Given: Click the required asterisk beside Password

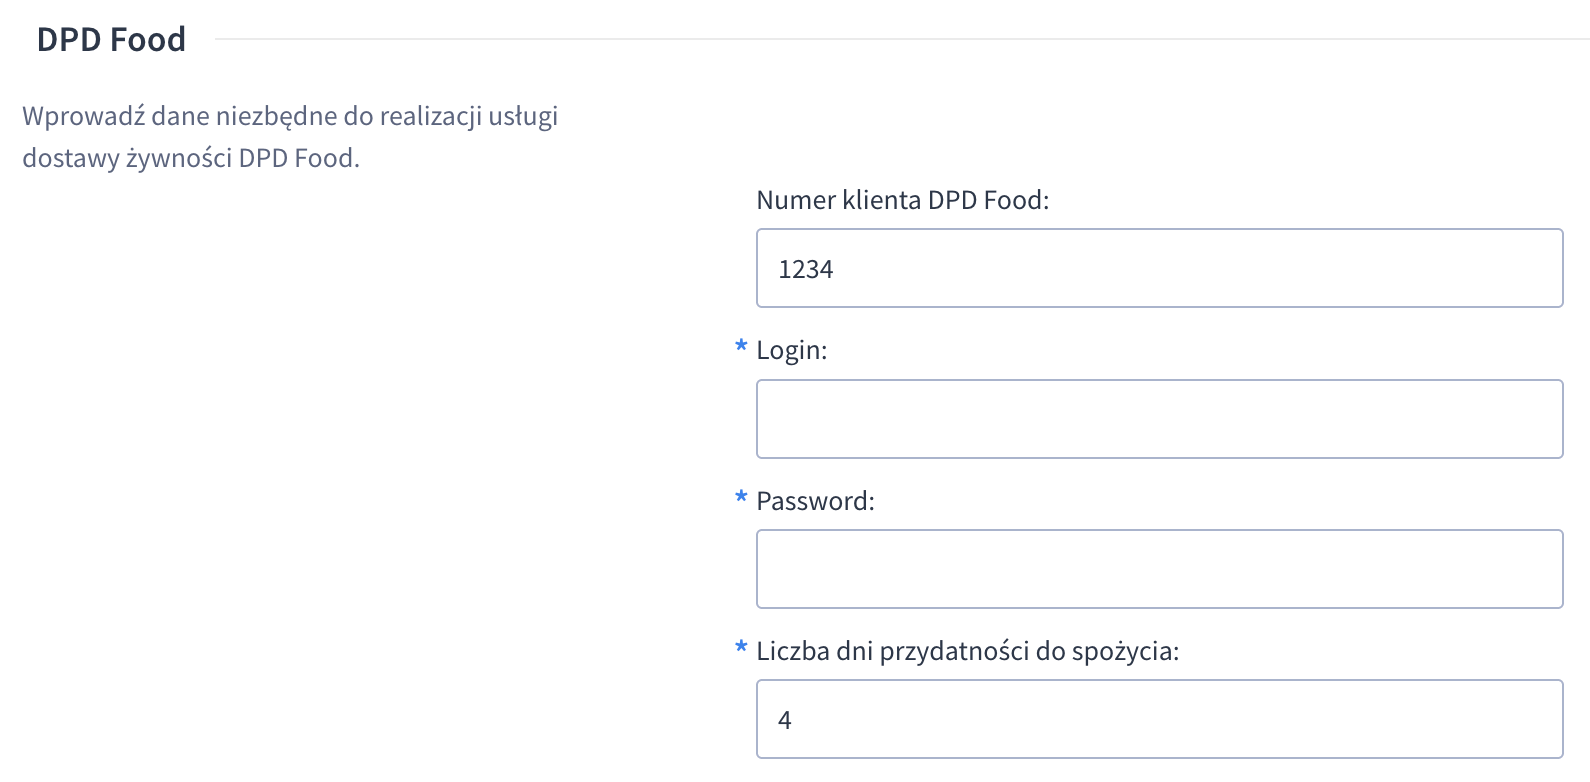Looking at the screenshot, I should pos(741,497).
